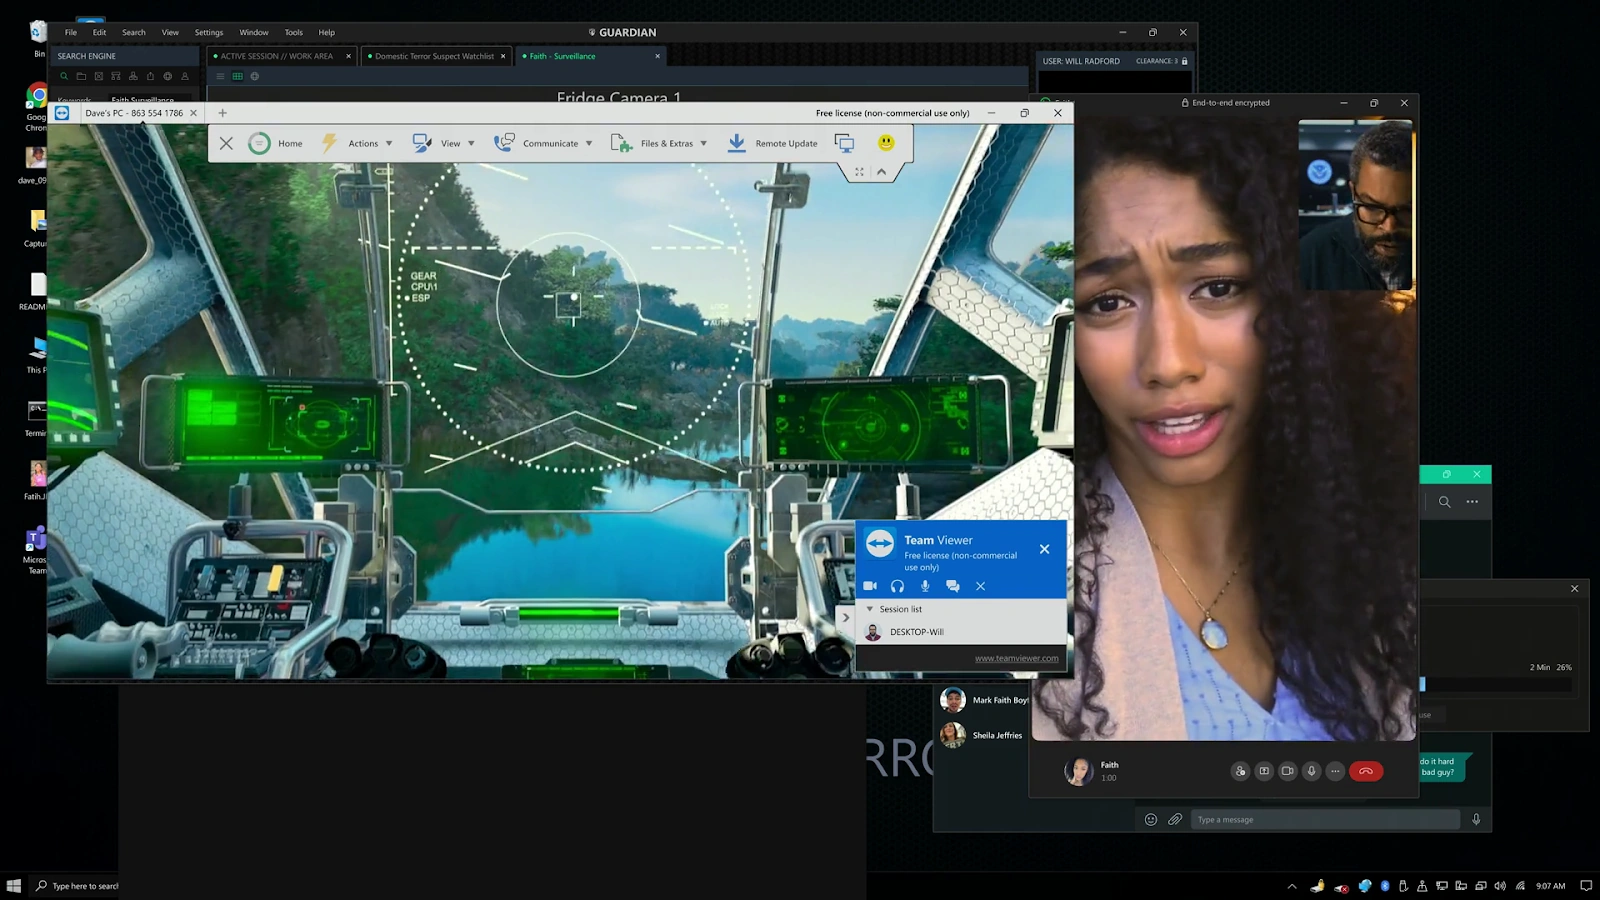The height and width of the screenshot is (900, 1600).
Task: Toggle microphone in TeamViewer session panel
Action: [925, 586]
